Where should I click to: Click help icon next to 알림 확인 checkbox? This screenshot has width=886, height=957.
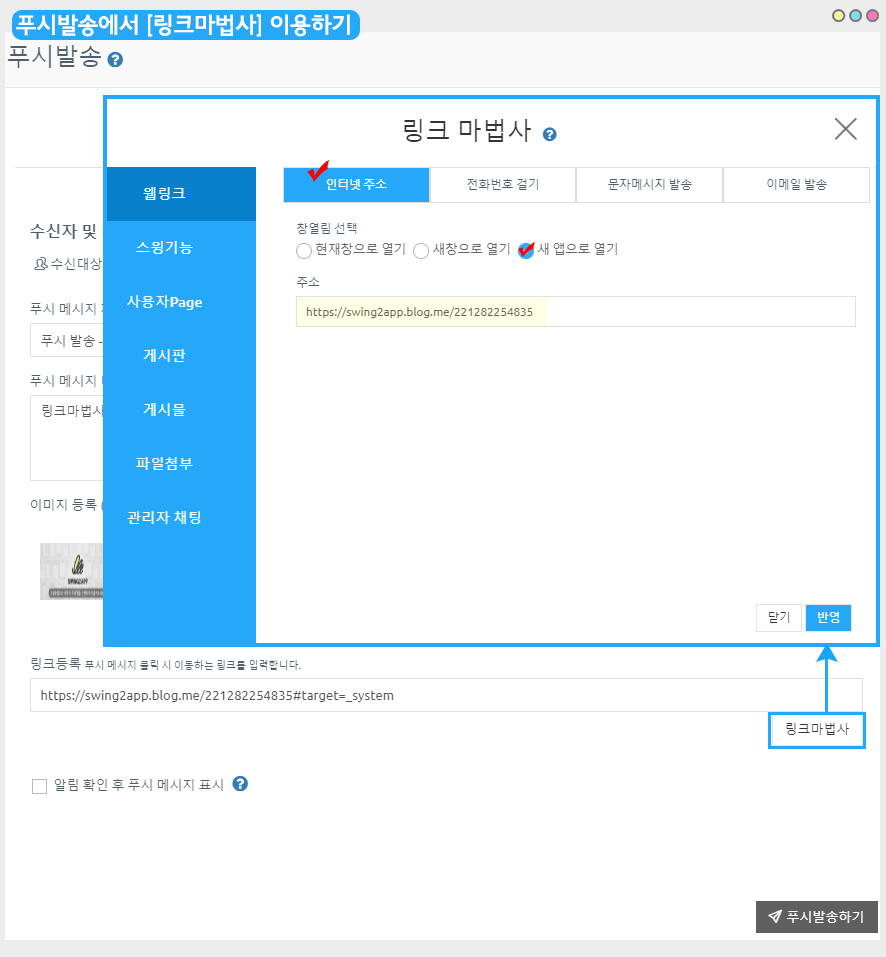click(240, 784)
